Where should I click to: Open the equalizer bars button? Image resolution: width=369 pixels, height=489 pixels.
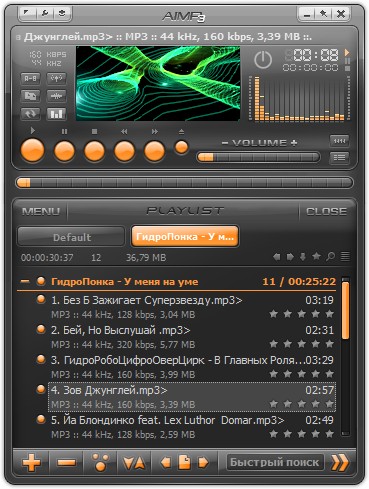[56, 114]
